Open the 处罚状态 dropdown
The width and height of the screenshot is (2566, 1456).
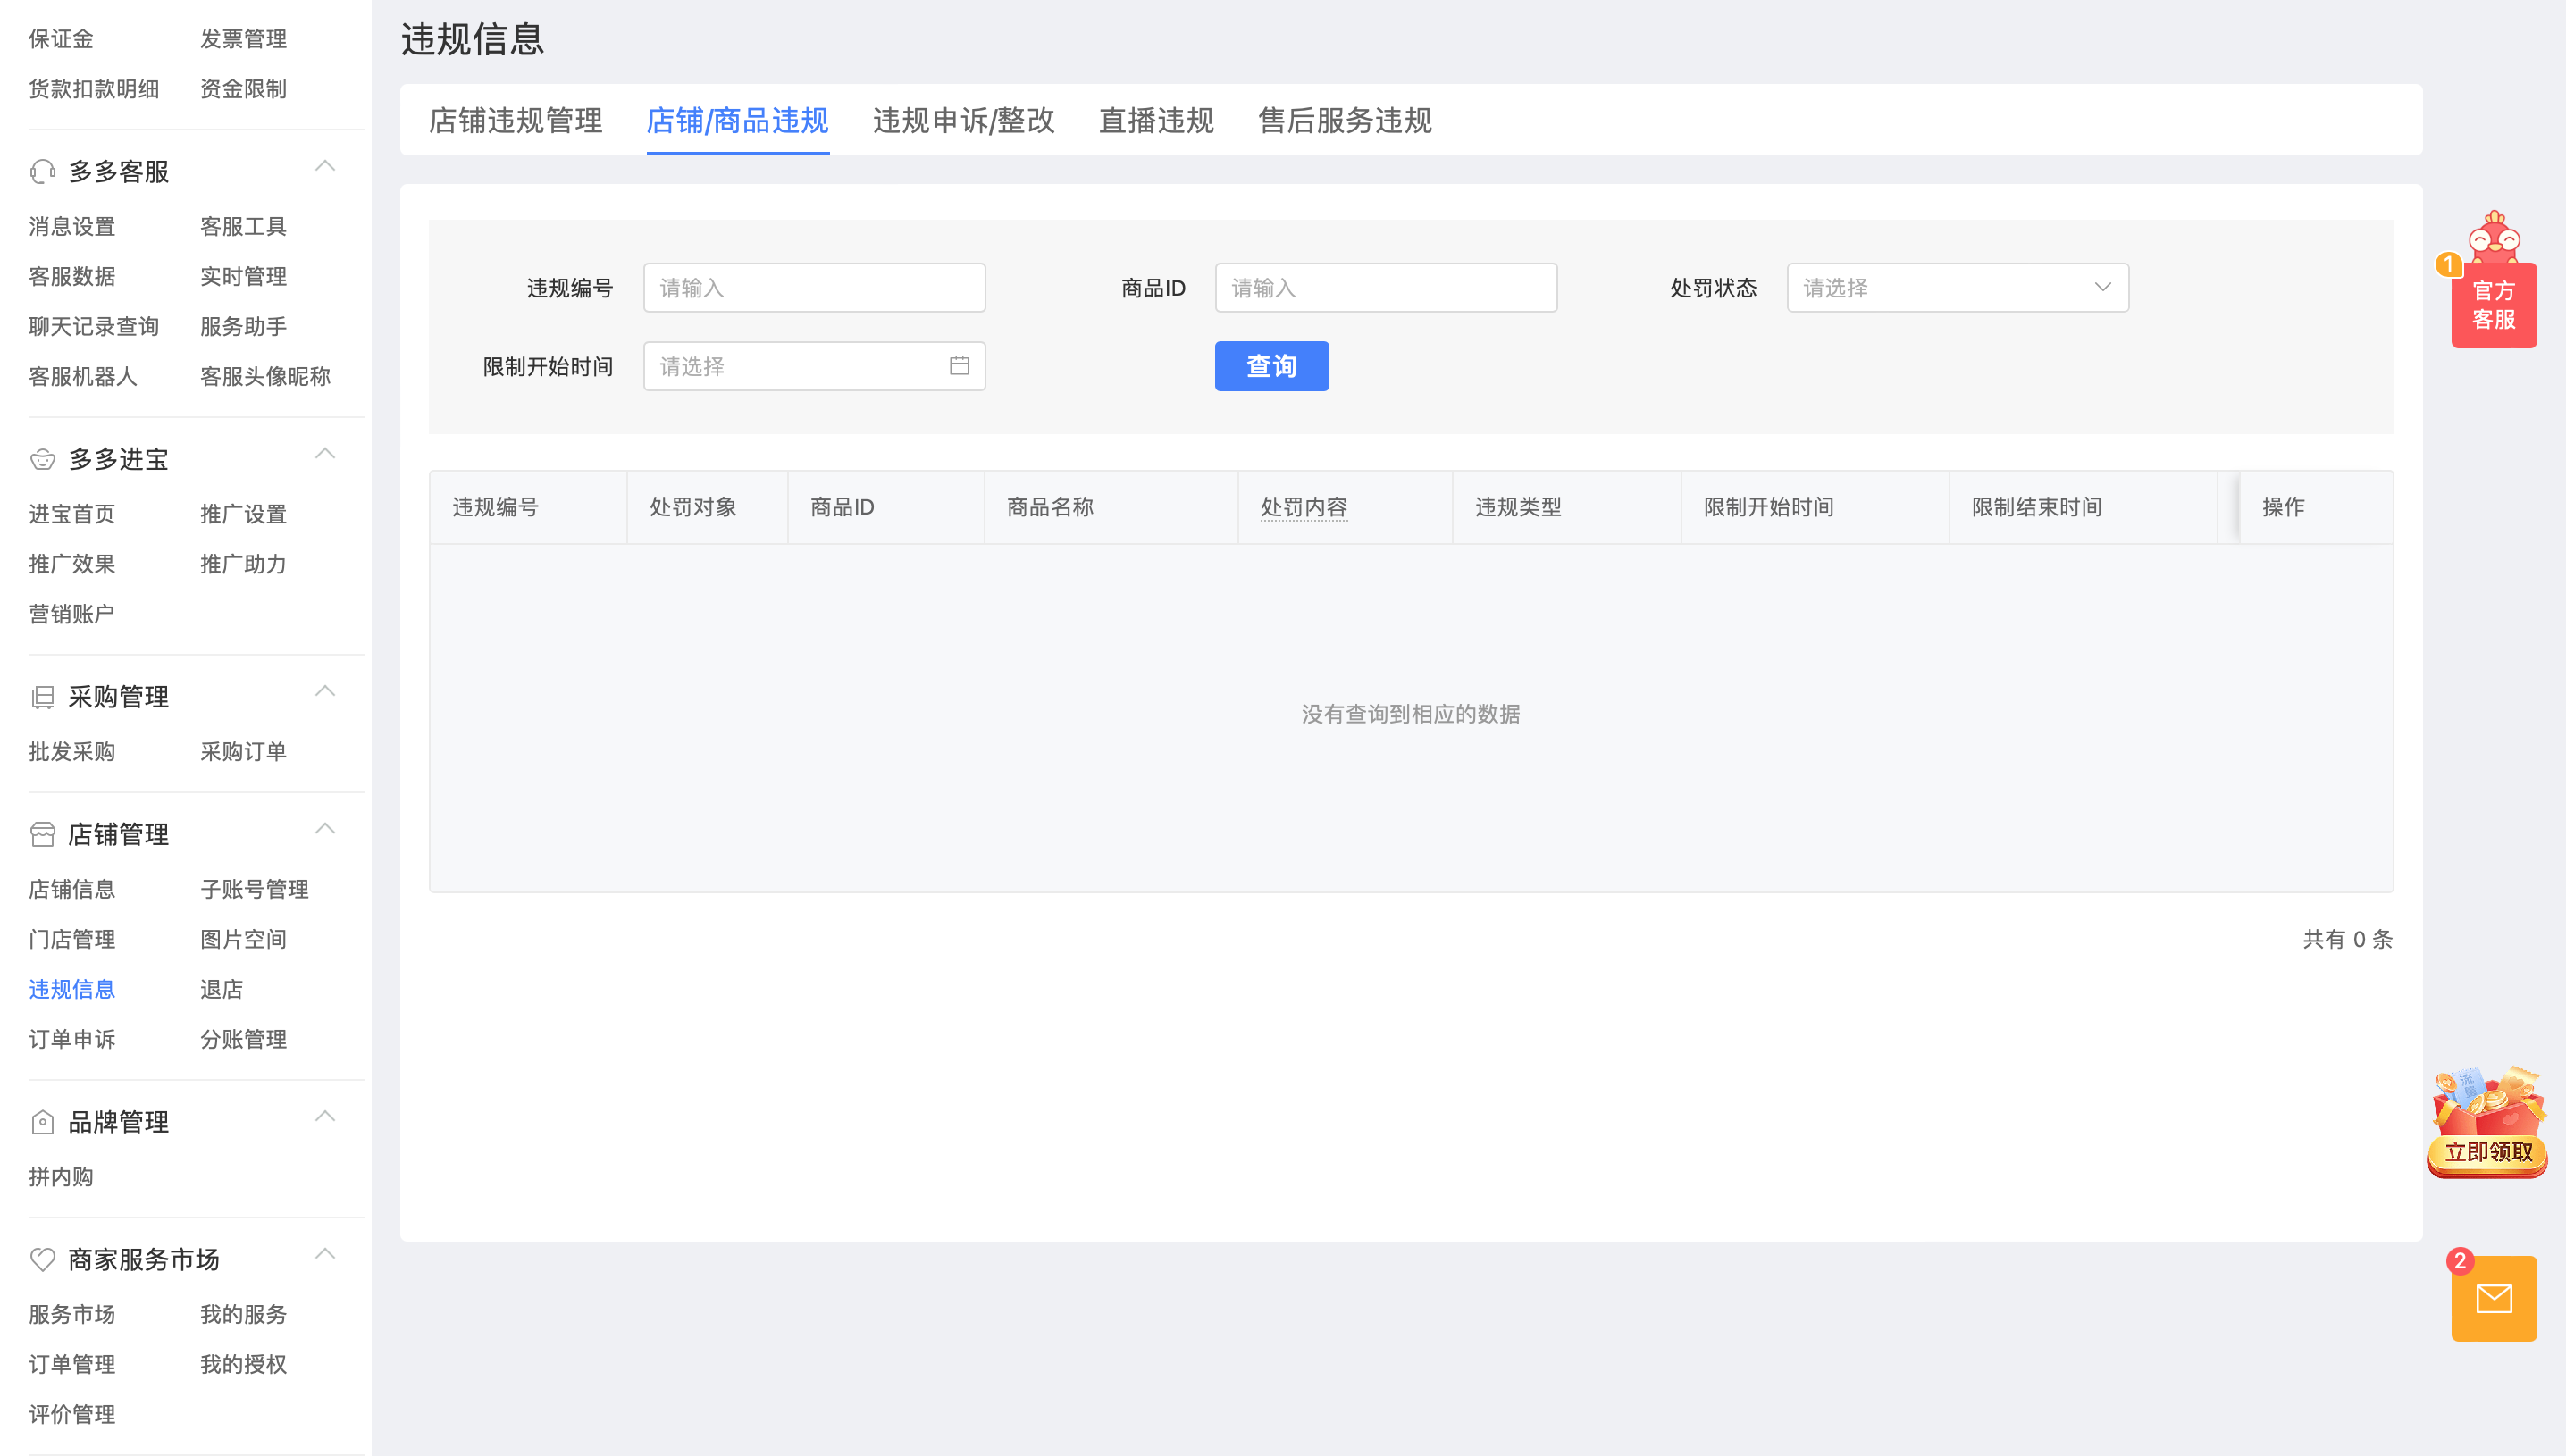click(1957, 288)
